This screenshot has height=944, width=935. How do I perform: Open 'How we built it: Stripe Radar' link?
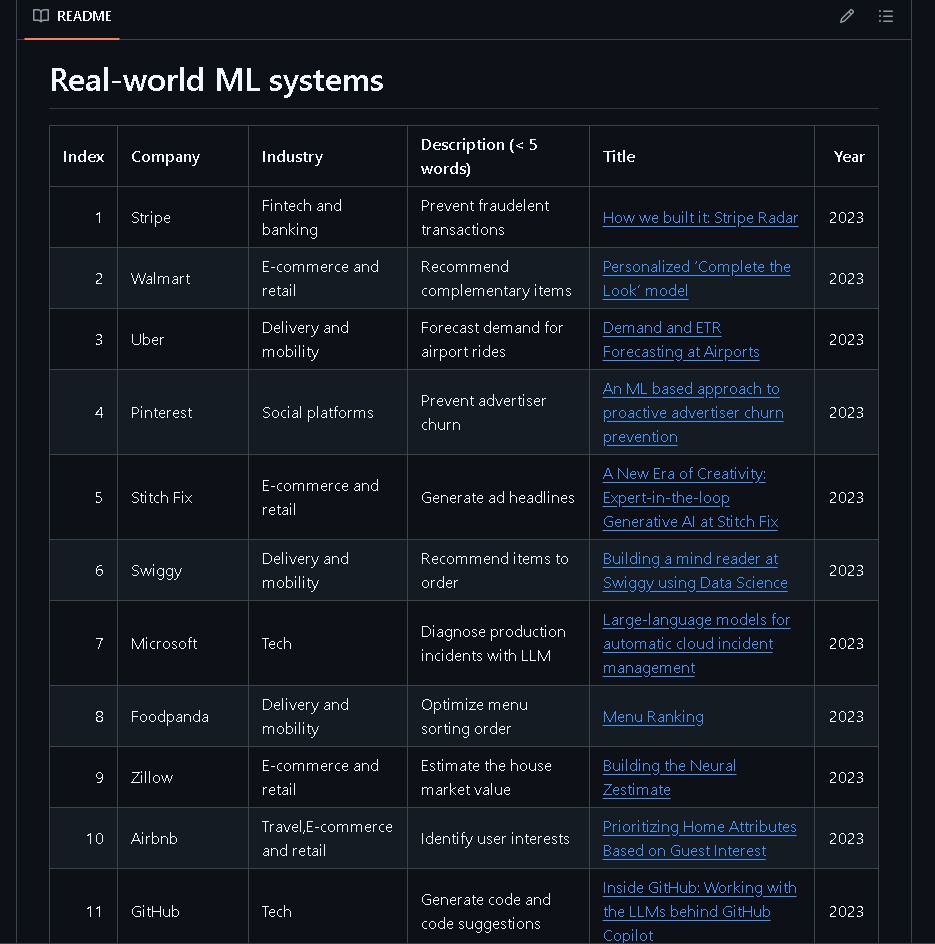tap(700, 217)
